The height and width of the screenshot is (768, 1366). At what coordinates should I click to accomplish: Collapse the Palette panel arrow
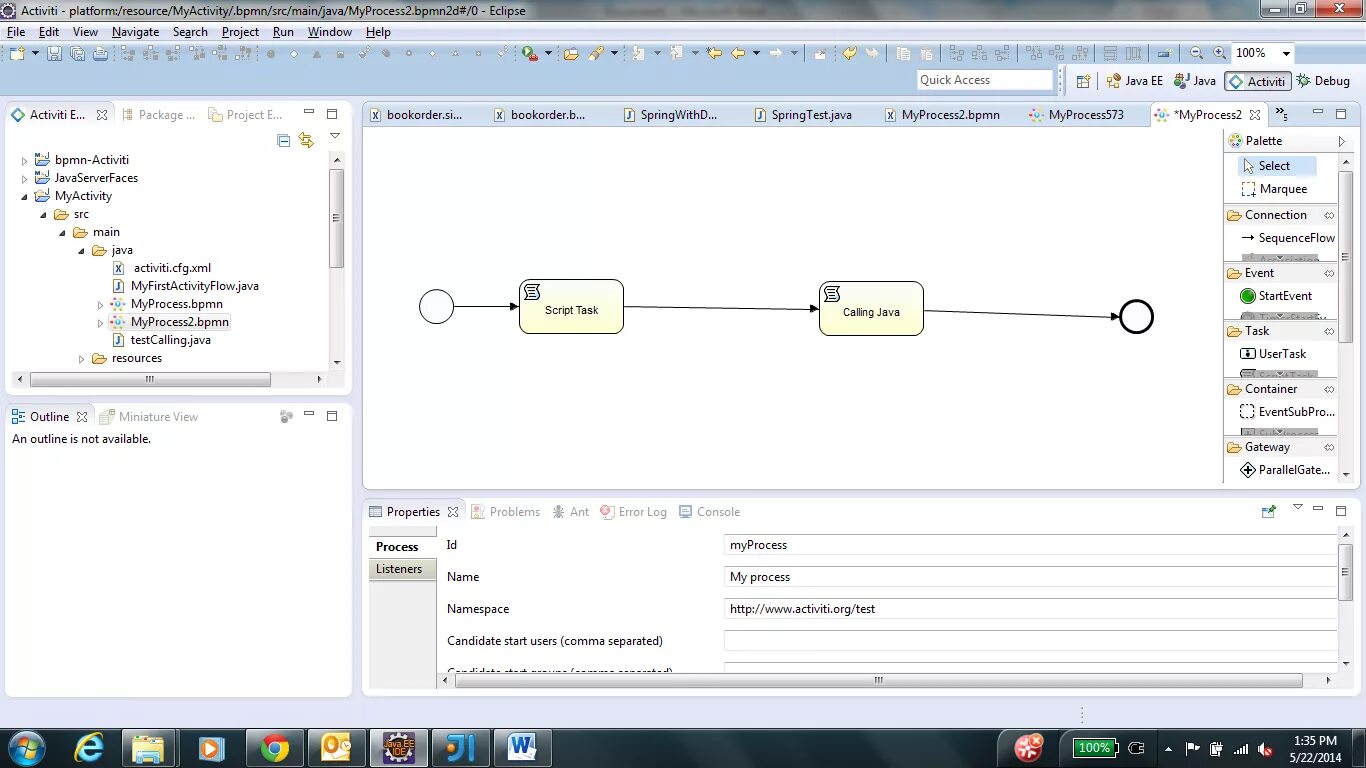tap(1342, 141)
